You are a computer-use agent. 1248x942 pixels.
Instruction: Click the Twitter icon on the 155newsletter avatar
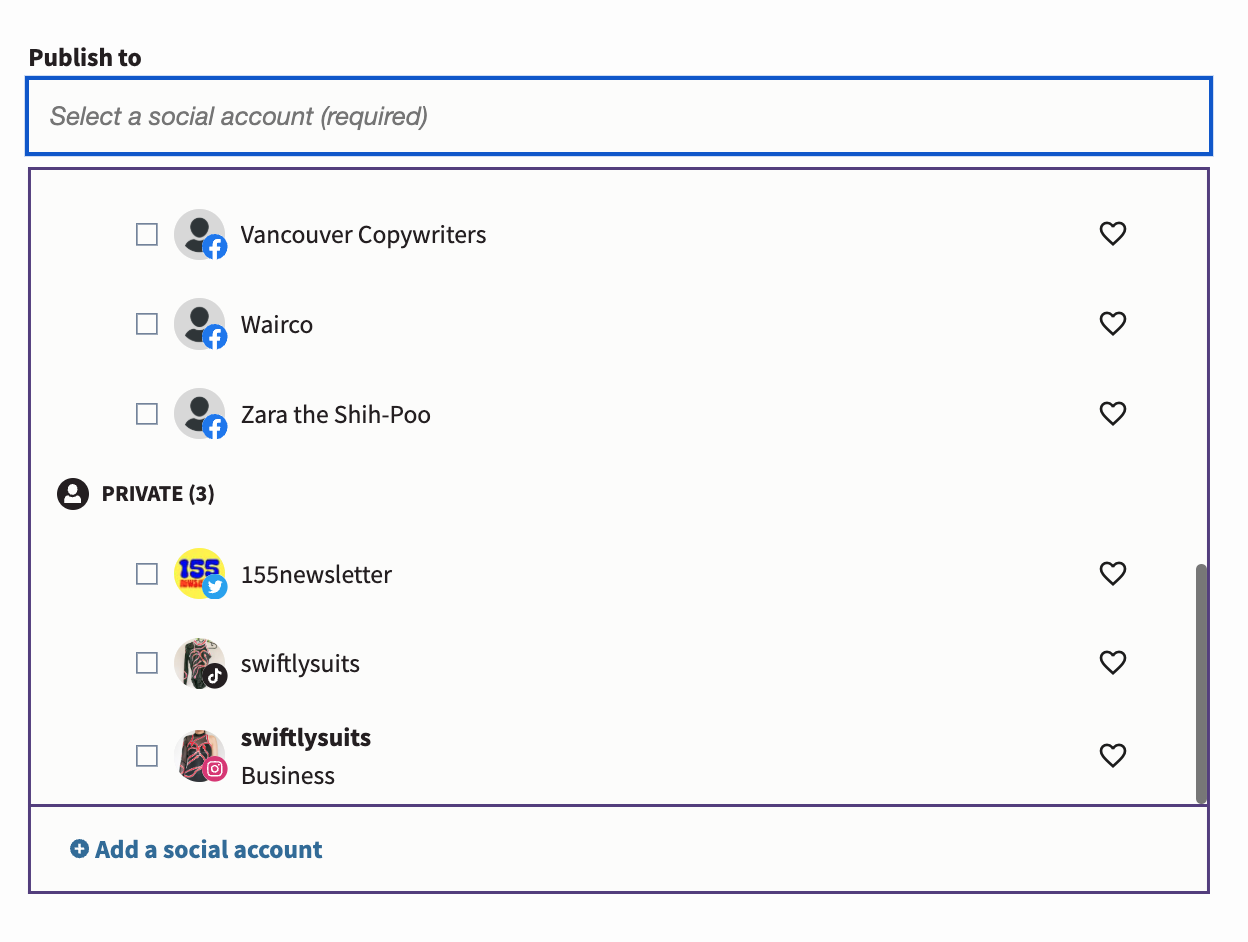point(214,588)
